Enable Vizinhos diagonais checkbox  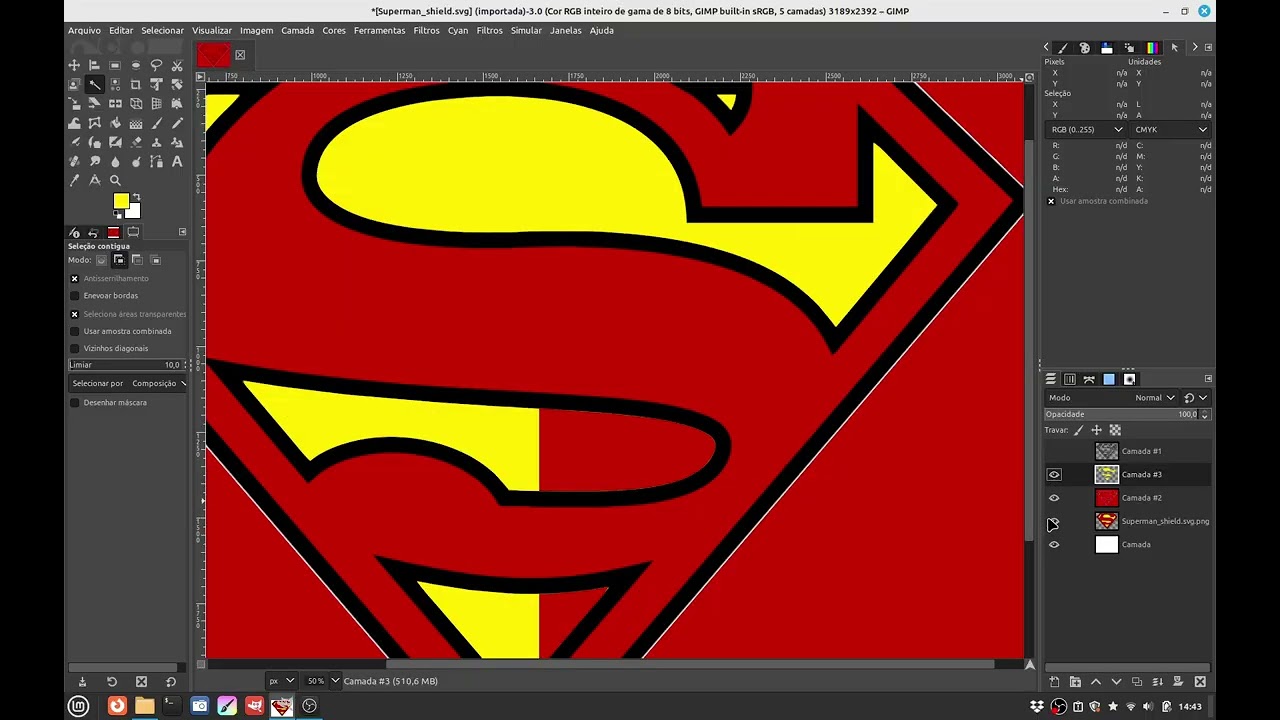[x=74, y=348]
